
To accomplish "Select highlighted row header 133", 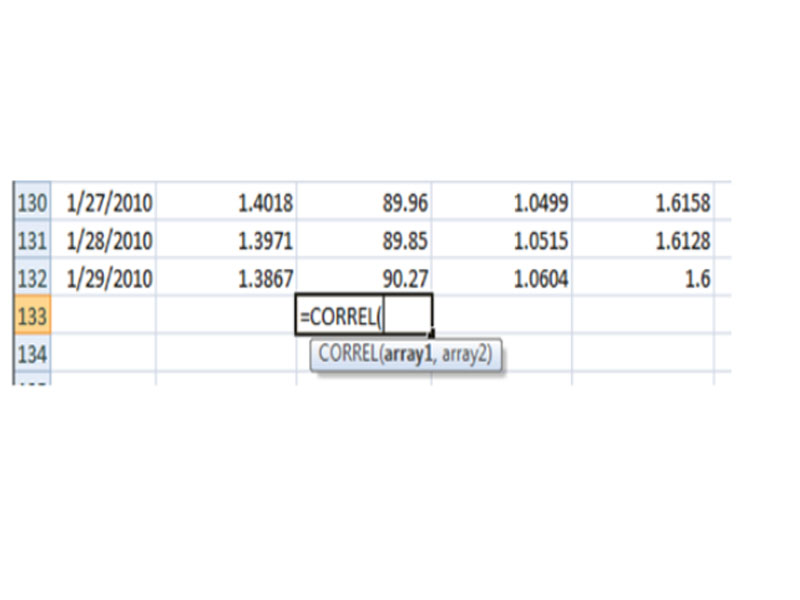I will tap(33, 315).
